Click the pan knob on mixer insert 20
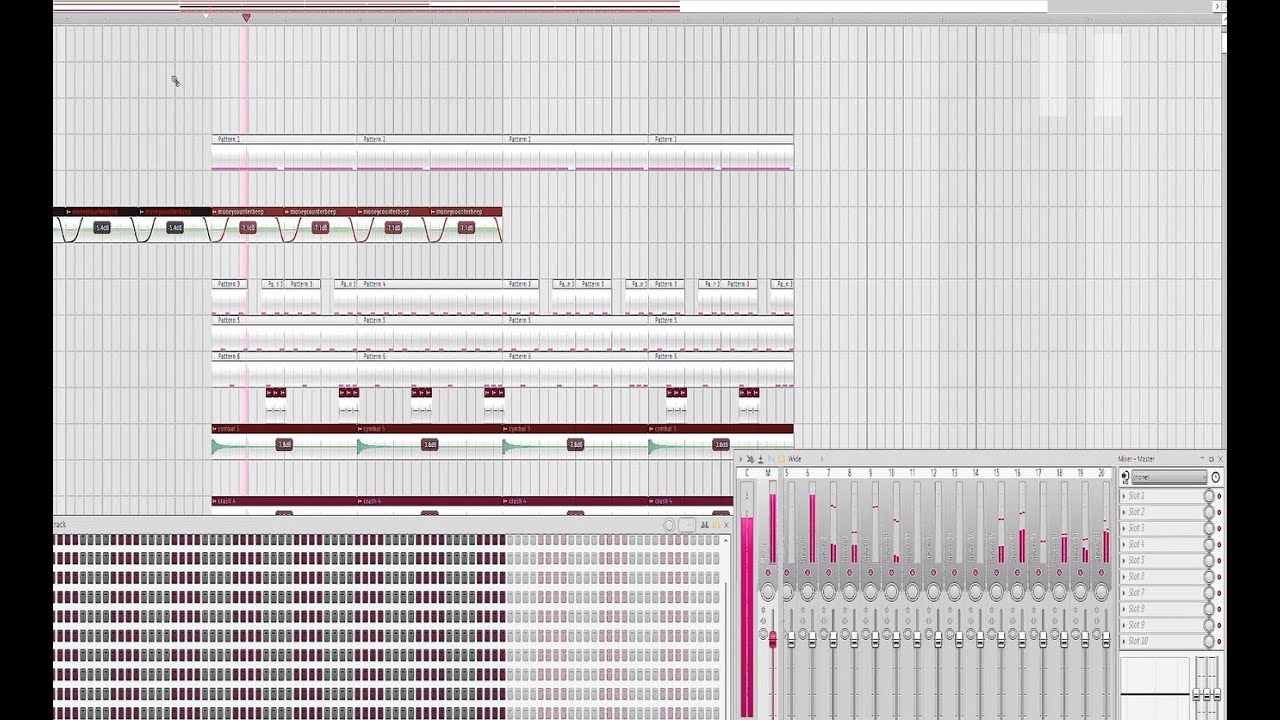The width and height of the screenshot is (1280, 720). coord(1101,593)
